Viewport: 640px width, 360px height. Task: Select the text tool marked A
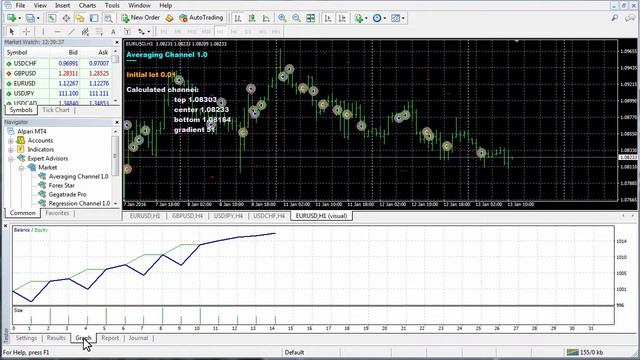click(x=113, y=31)
